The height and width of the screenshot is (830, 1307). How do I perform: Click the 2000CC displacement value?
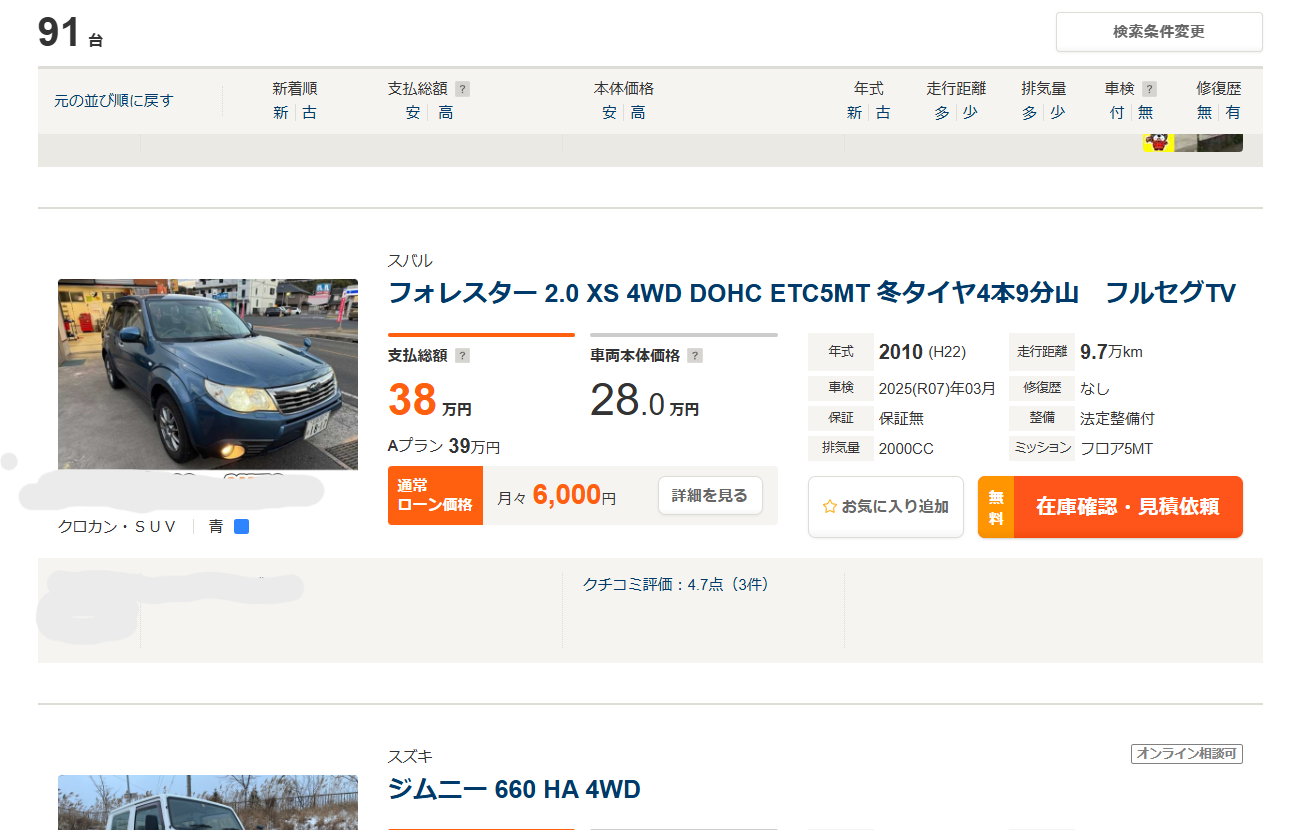pyautogui.click(x=906, y=448)
